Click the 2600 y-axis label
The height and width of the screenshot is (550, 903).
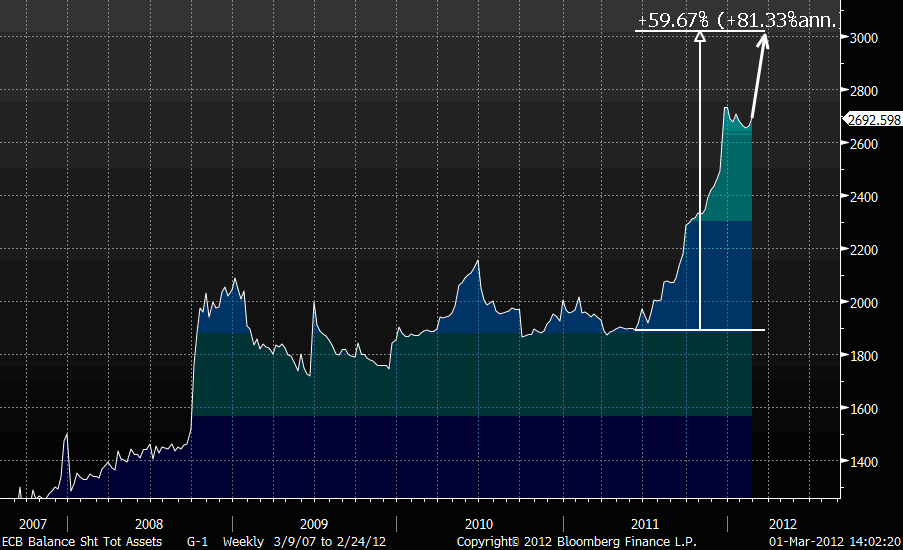863,144
